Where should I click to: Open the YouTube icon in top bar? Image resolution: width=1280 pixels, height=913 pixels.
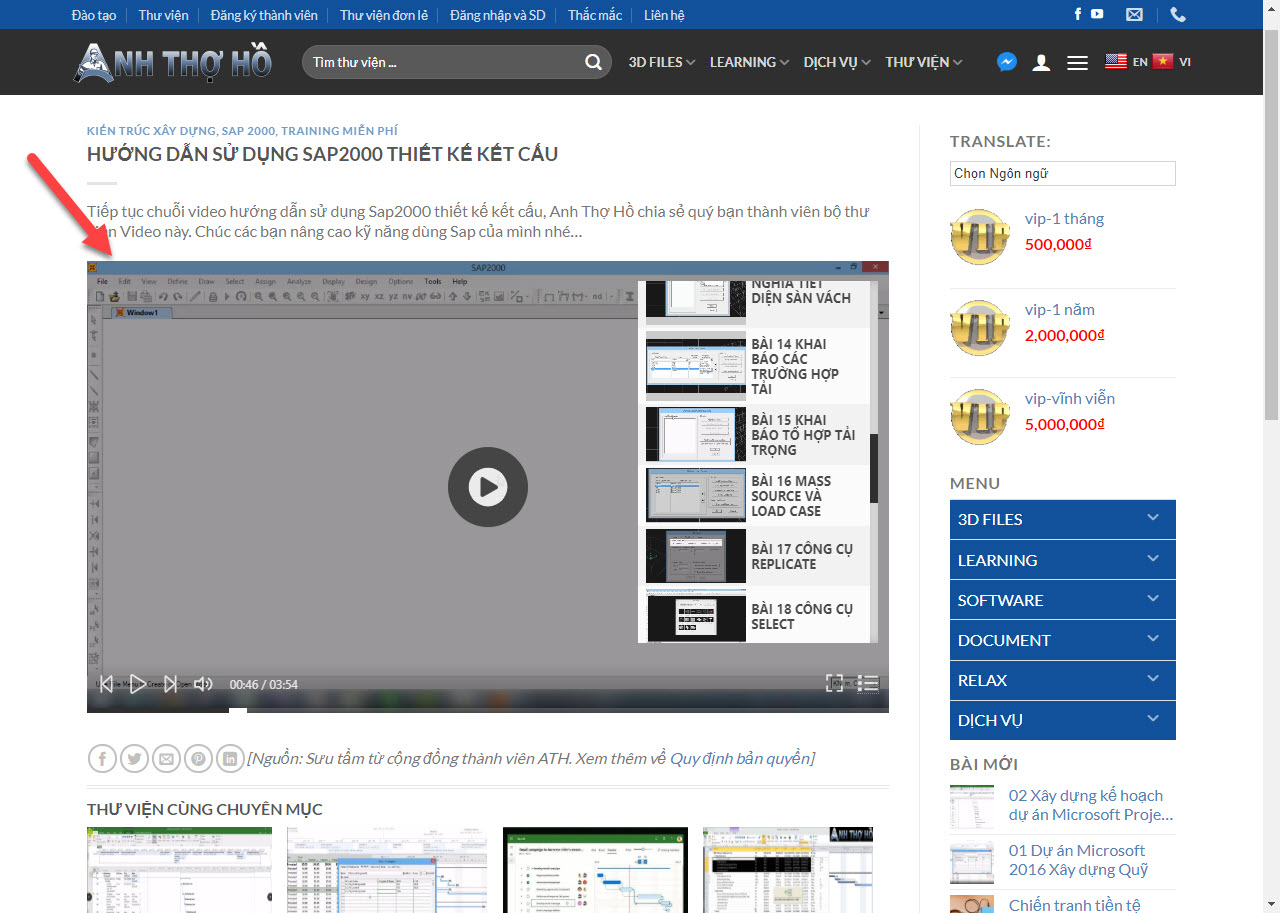tap(1097, 14)
